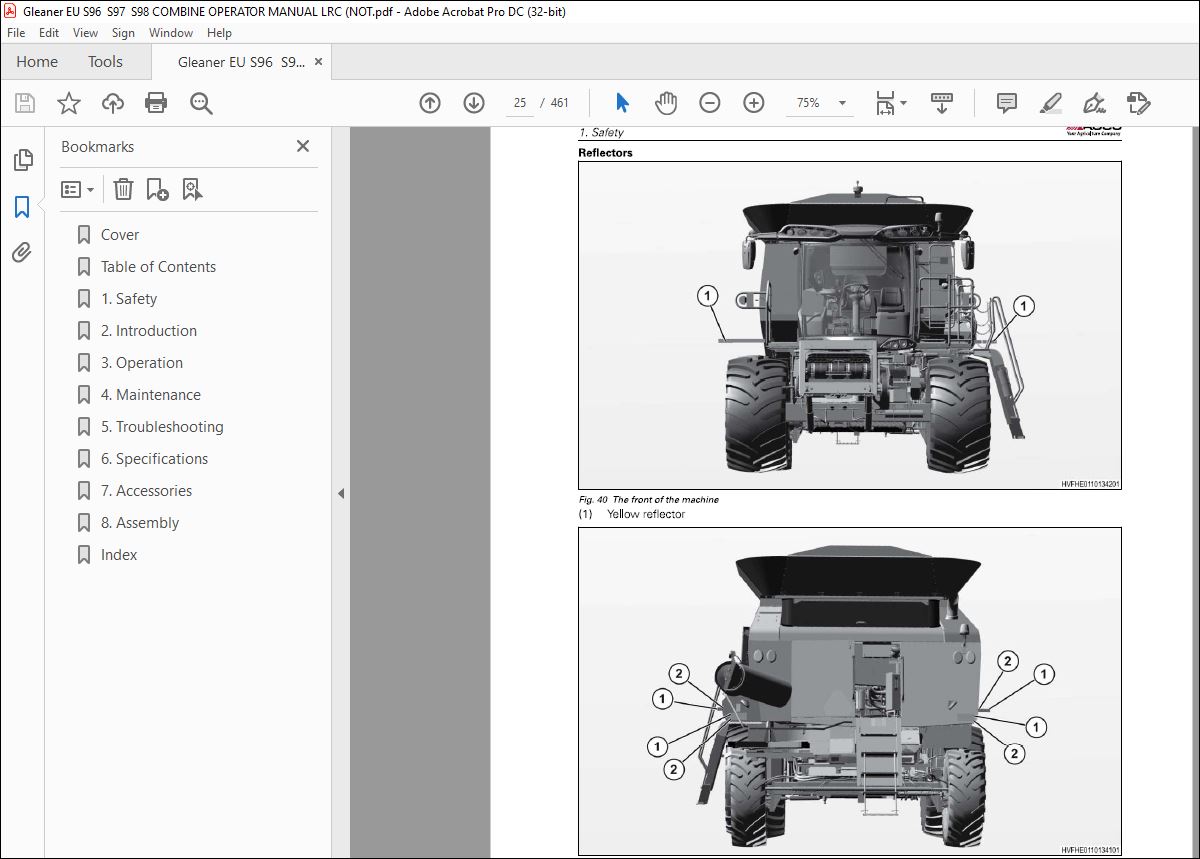This screenshot has height=859, width=1200.
Task: Switch to the Tools tab
Action: (105, 62)
